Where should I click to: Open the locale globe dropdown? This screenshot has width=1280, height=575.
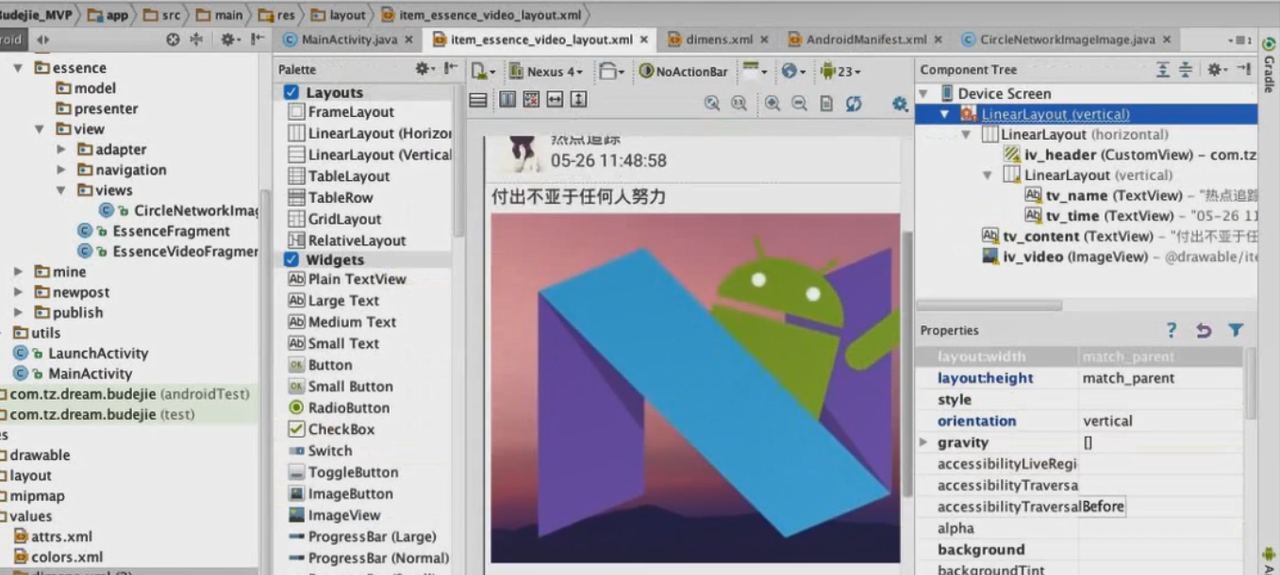click(794, 71)
